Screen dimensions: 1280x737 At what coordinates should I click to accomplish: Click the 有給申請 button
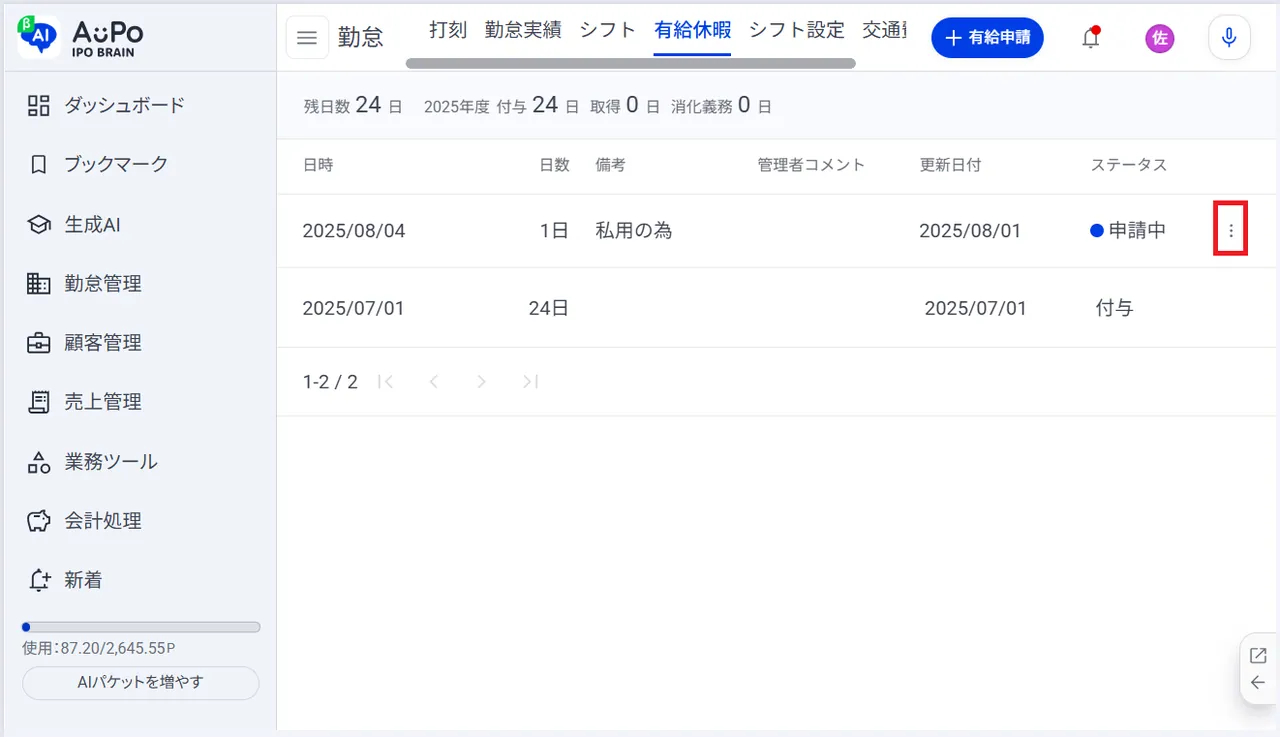[988, 38]
